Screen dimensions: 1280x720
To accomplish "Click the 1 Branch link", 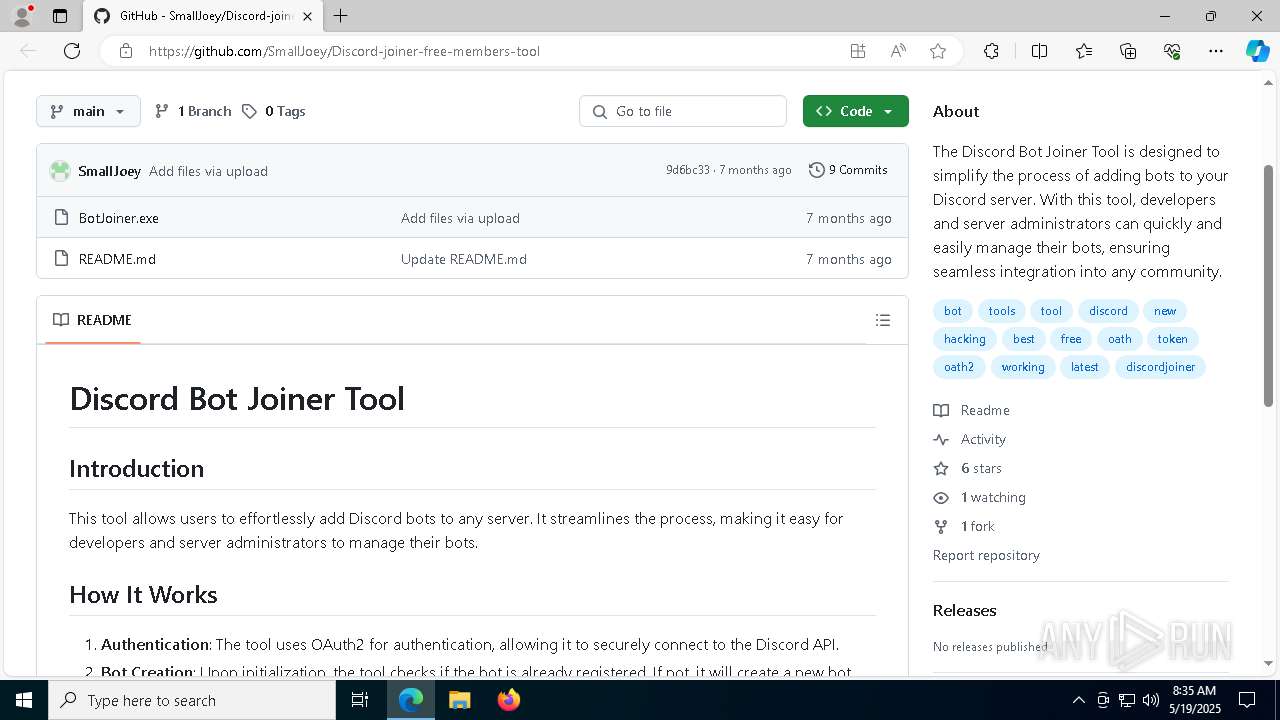I will click(x=193, y=111).
